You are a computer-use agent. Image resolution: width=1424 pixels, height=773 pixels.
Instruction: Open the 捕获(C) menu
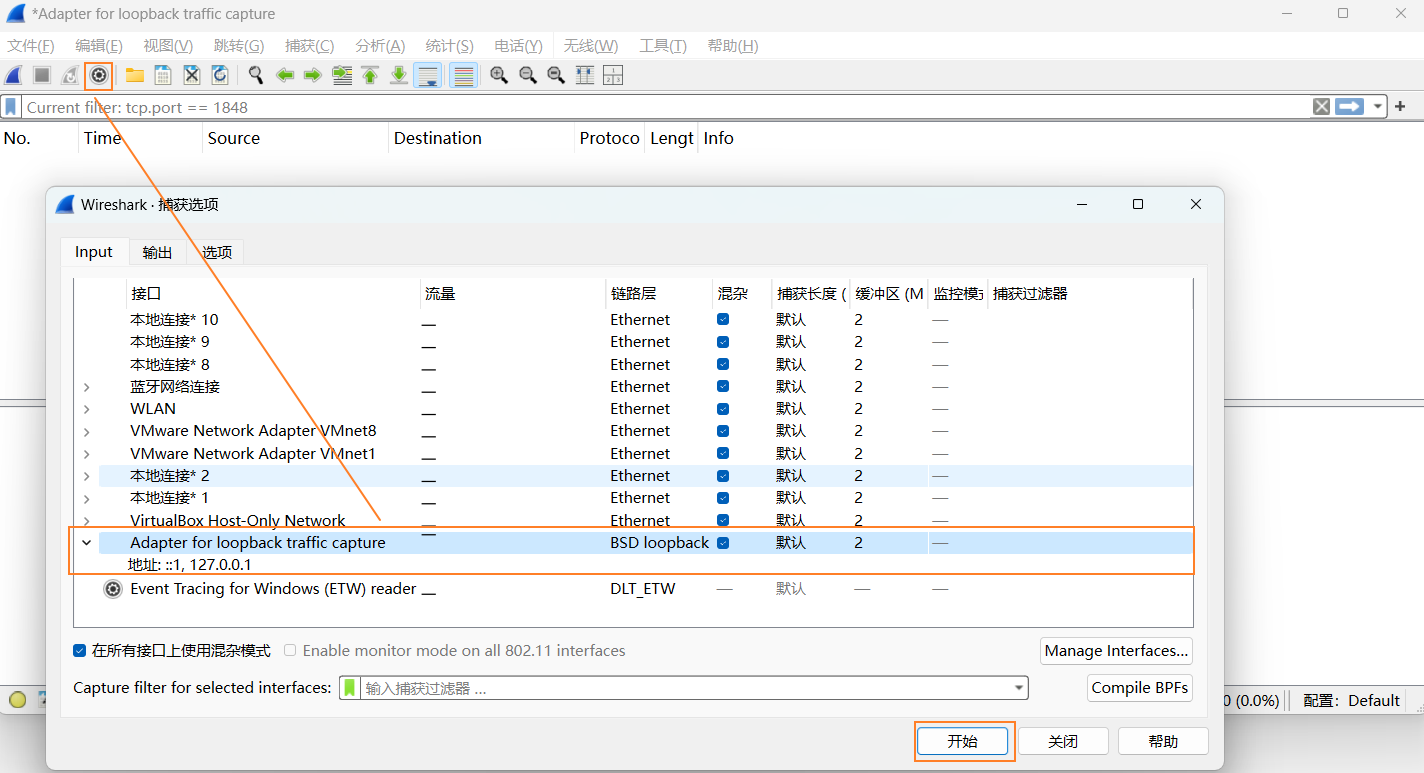coord(309,46)
